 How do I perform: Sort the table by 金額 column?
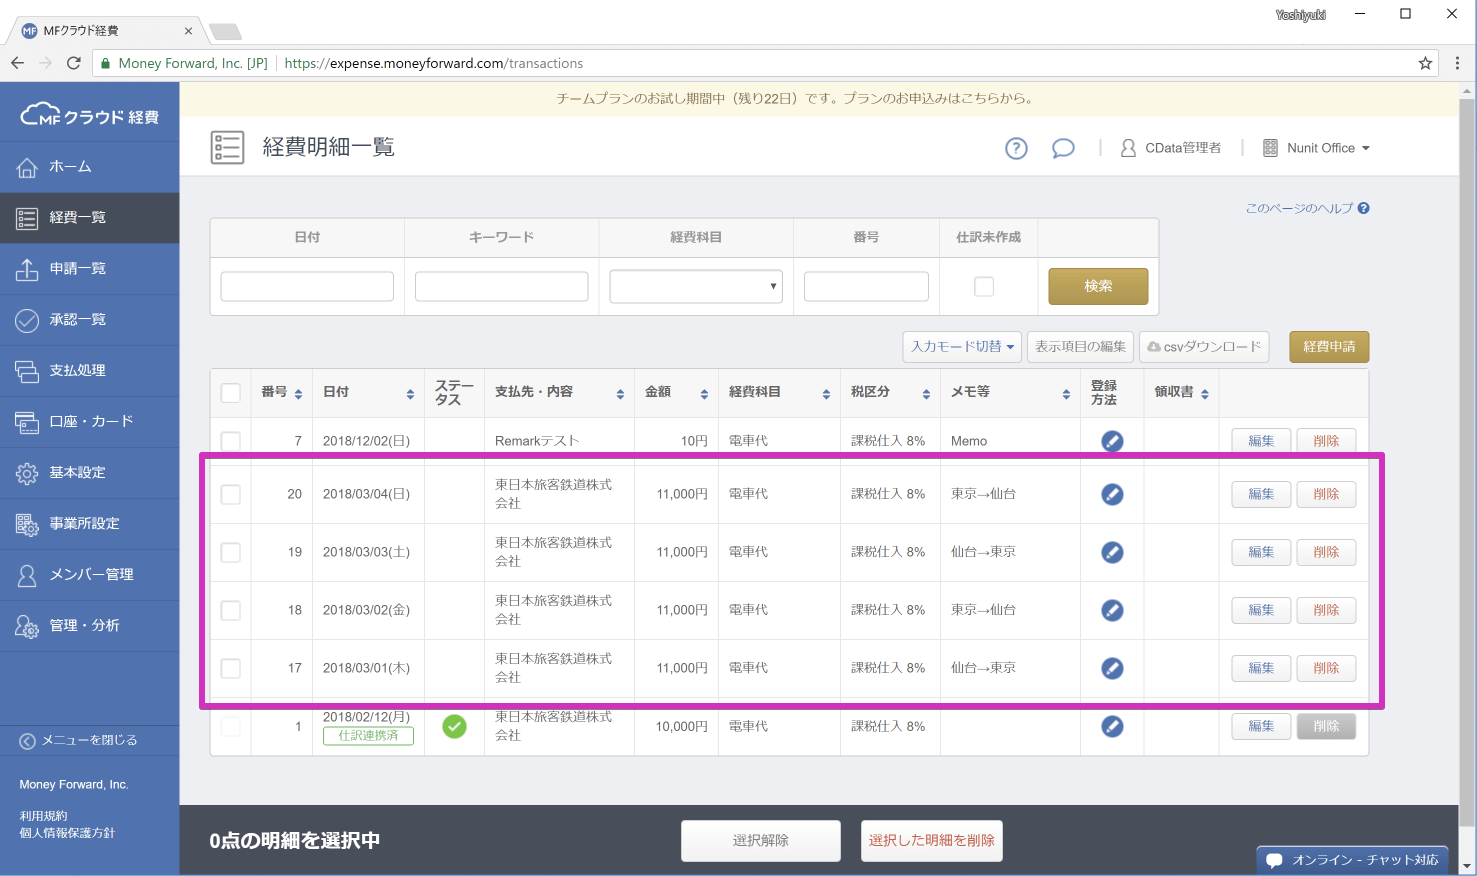pyautogui.click(x=704, y=394)
